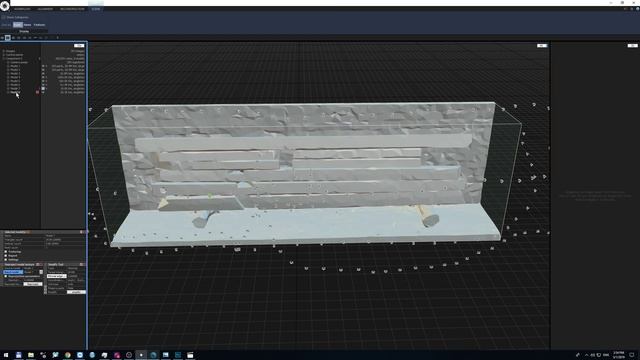
Task: Click the RealityCapture application logo button
Action: tap(4, 5)
